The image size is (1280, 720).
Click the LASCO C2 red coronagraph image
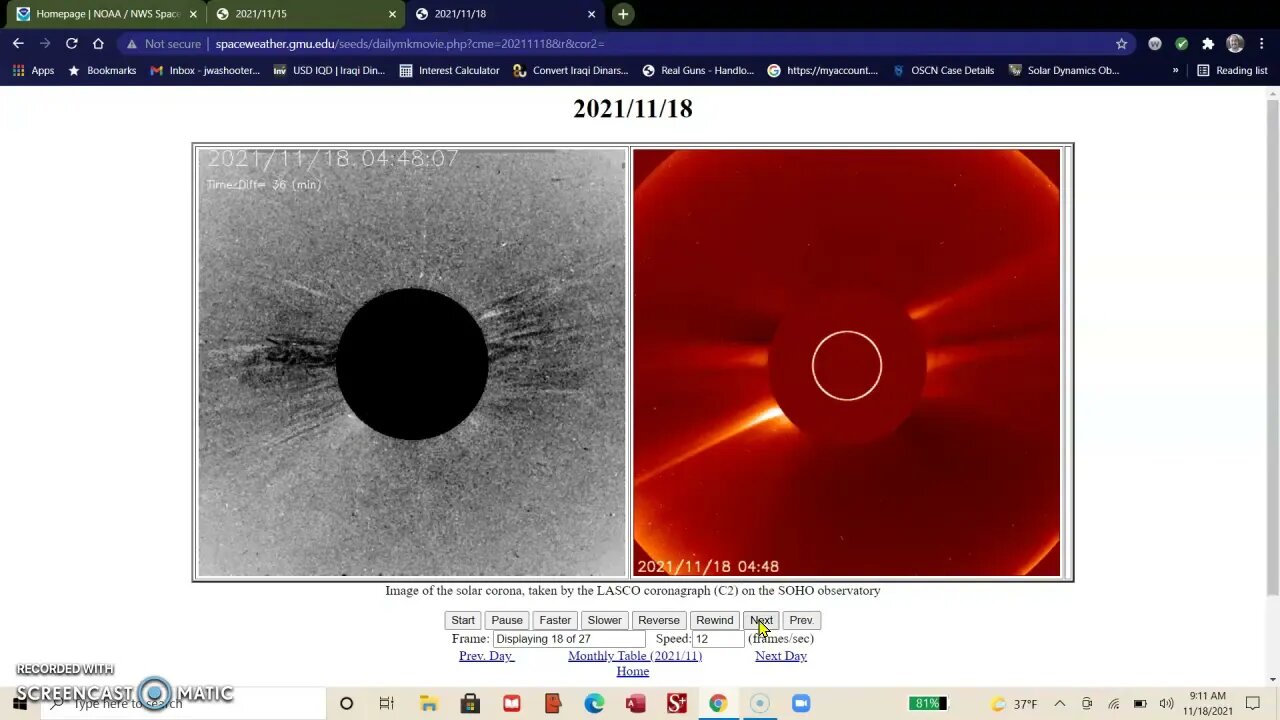pos(846,363)
